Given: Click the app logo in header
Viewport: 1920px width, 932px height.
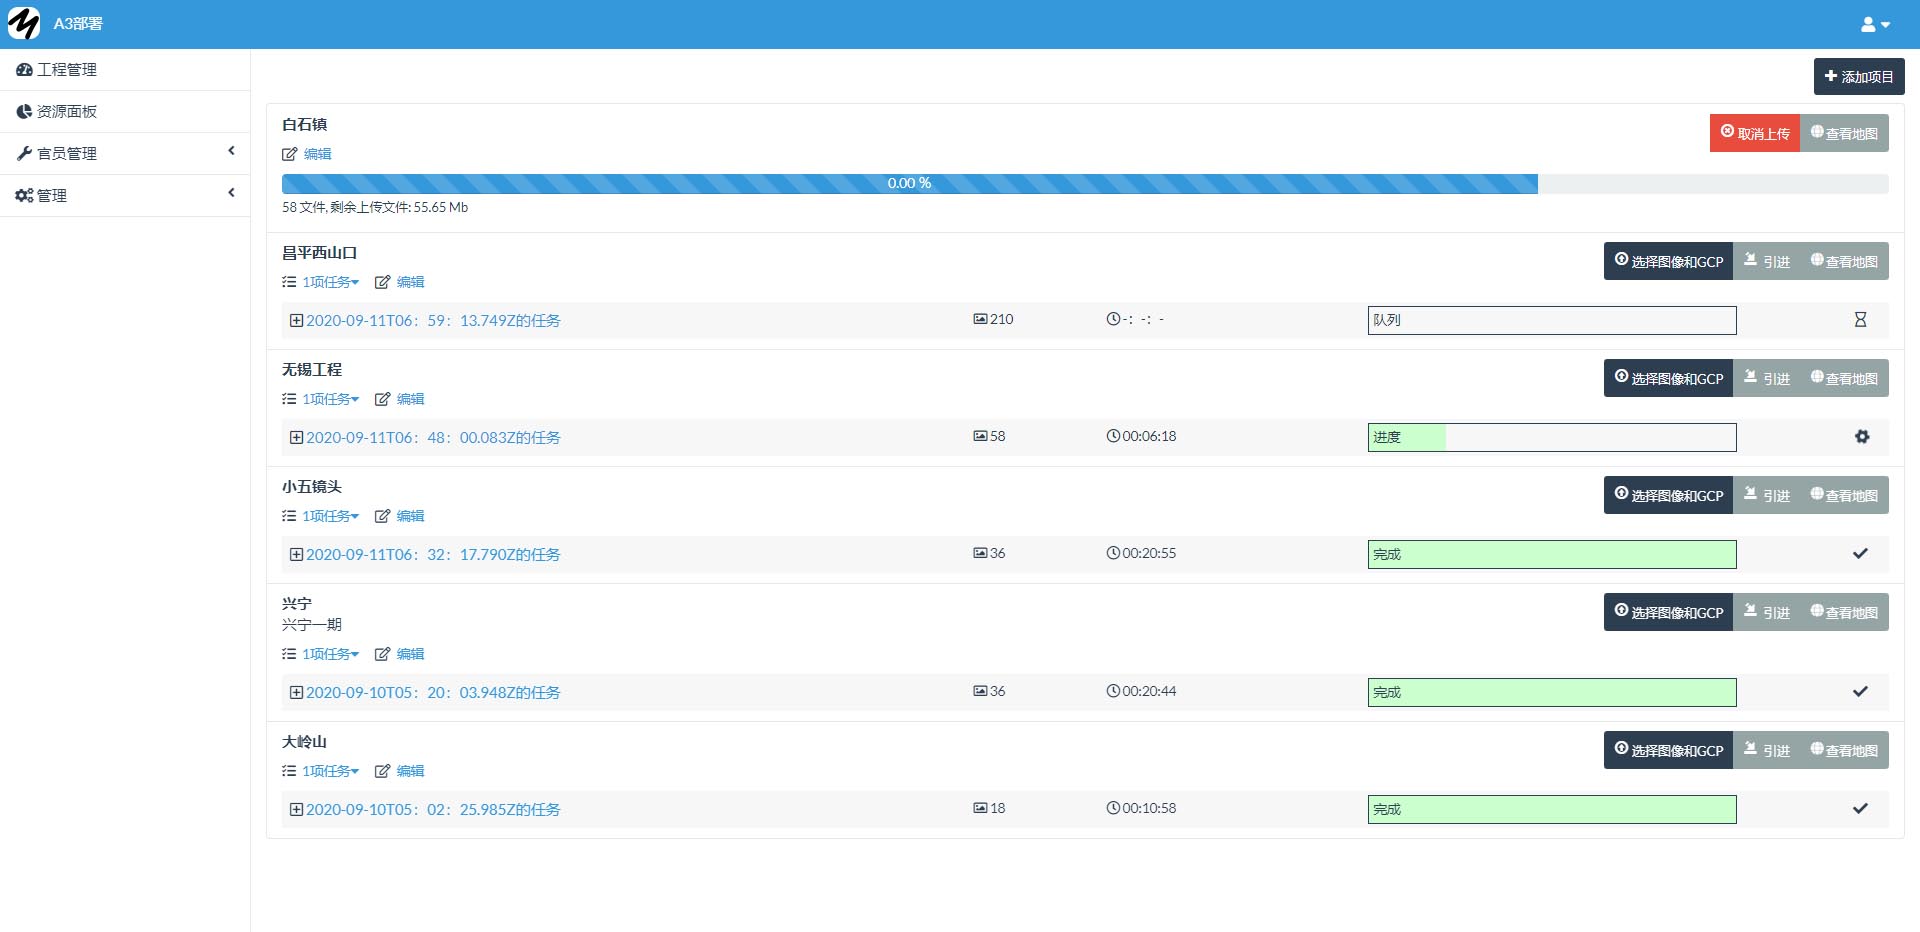Looking at the screenshot, I should click(x=24, y=23).
